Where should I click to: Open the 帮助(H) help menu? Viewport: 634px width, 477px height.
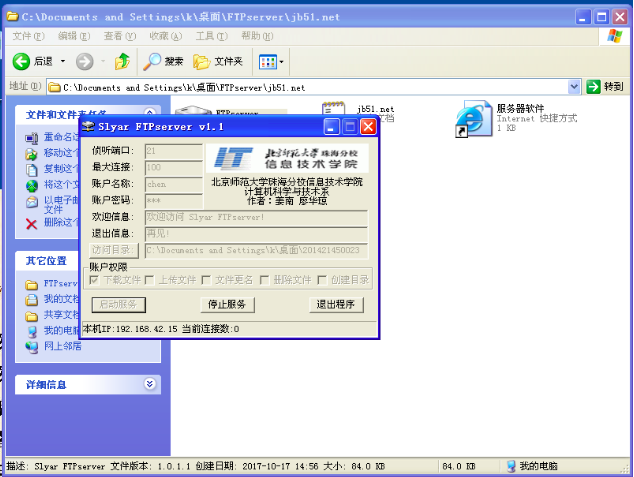[x=257, y=36]
